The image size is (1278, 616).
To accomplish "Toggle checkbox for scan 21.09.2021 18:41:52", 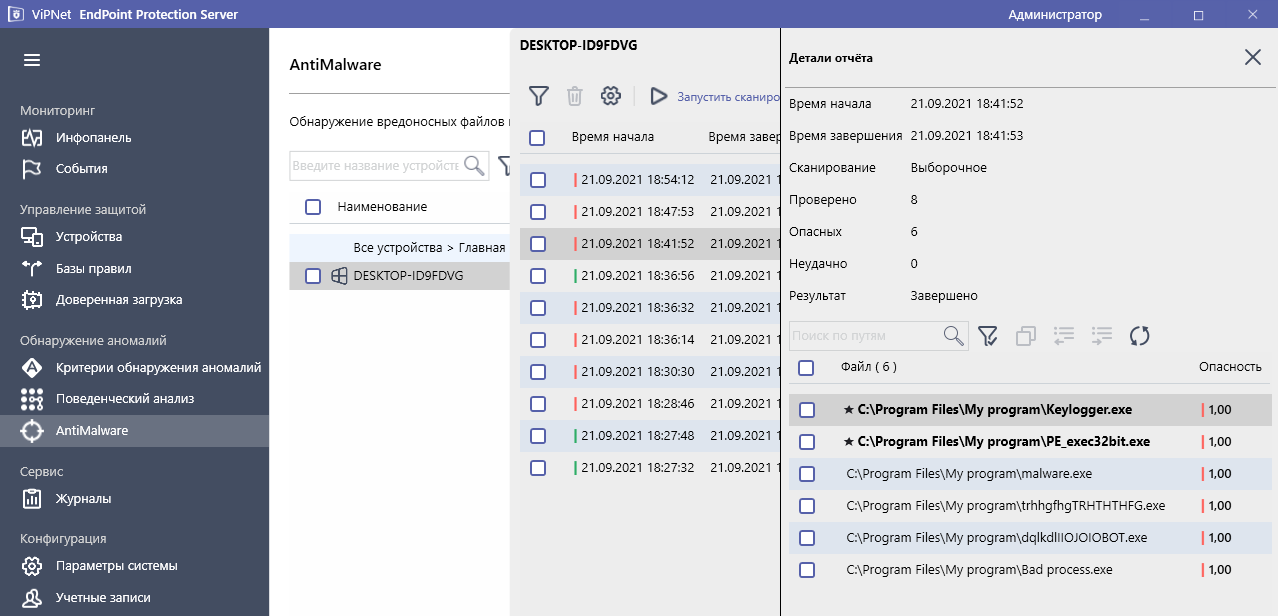I will pyautogui.click(x=538, y=243).
